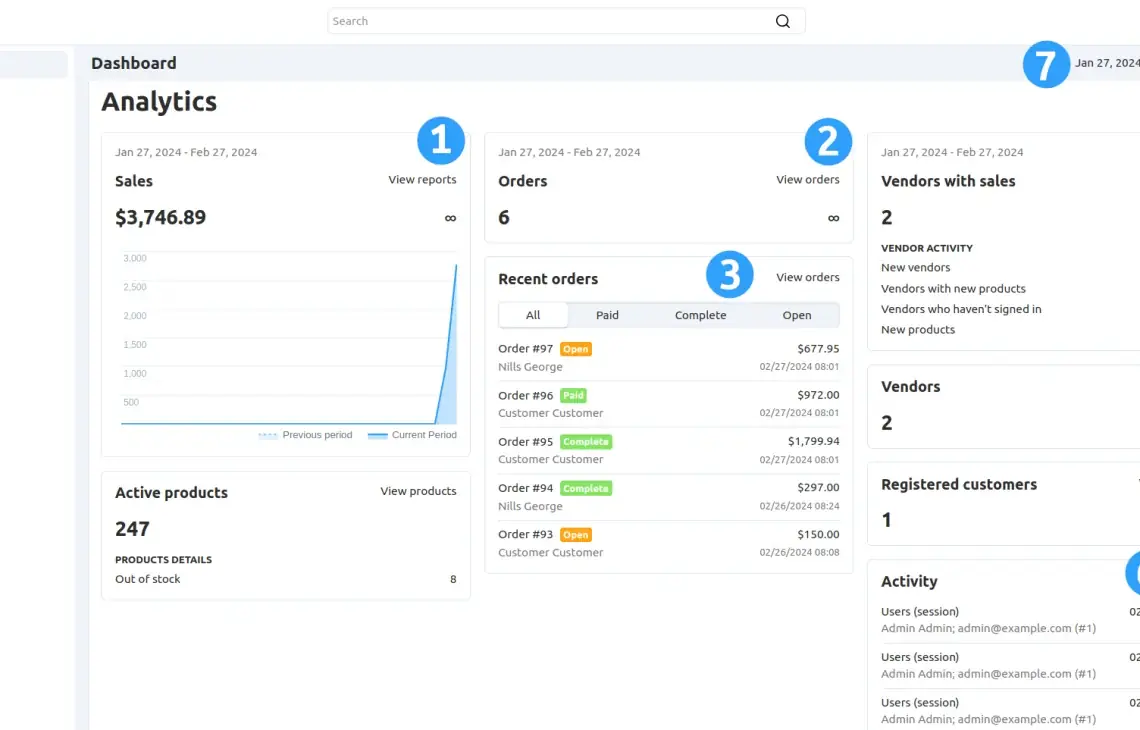This screenshot has height=730, width=1140.
Task: Click the first Users (session) activity entry
Action: tap(1010, 619)
